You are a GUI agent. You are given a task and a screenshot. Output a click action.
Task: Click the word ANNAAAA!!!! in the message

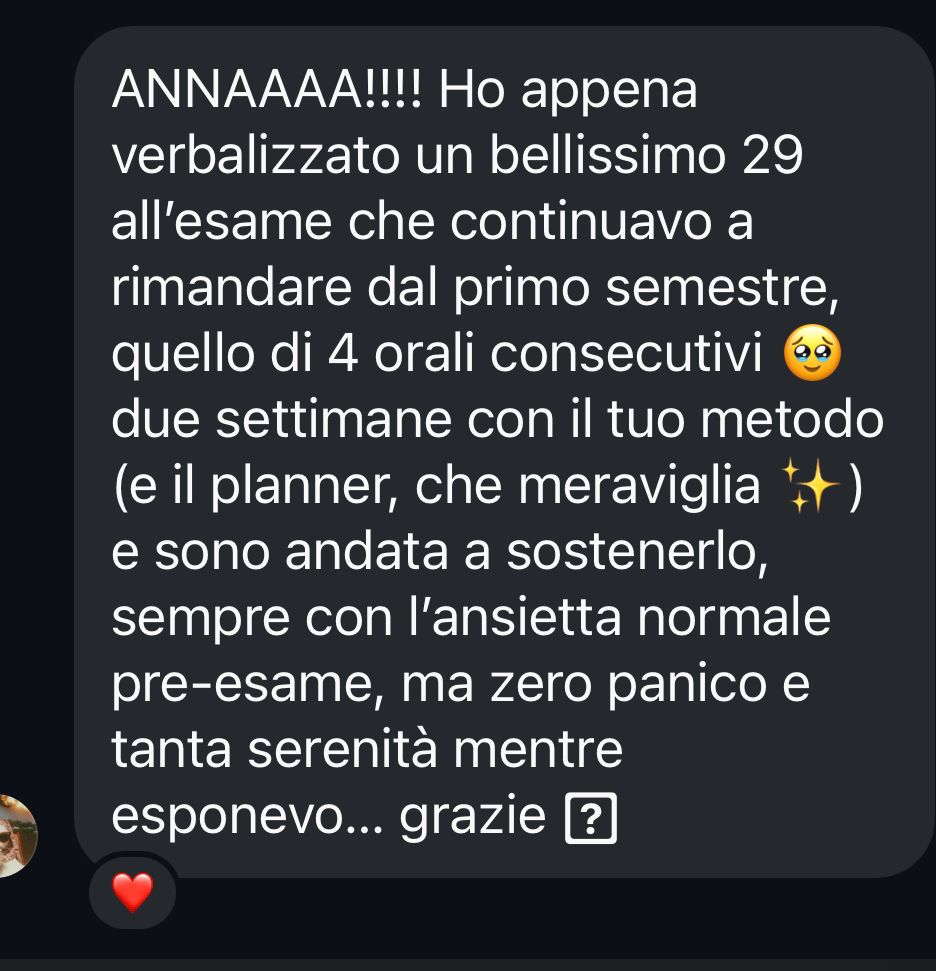click(267, 89)
